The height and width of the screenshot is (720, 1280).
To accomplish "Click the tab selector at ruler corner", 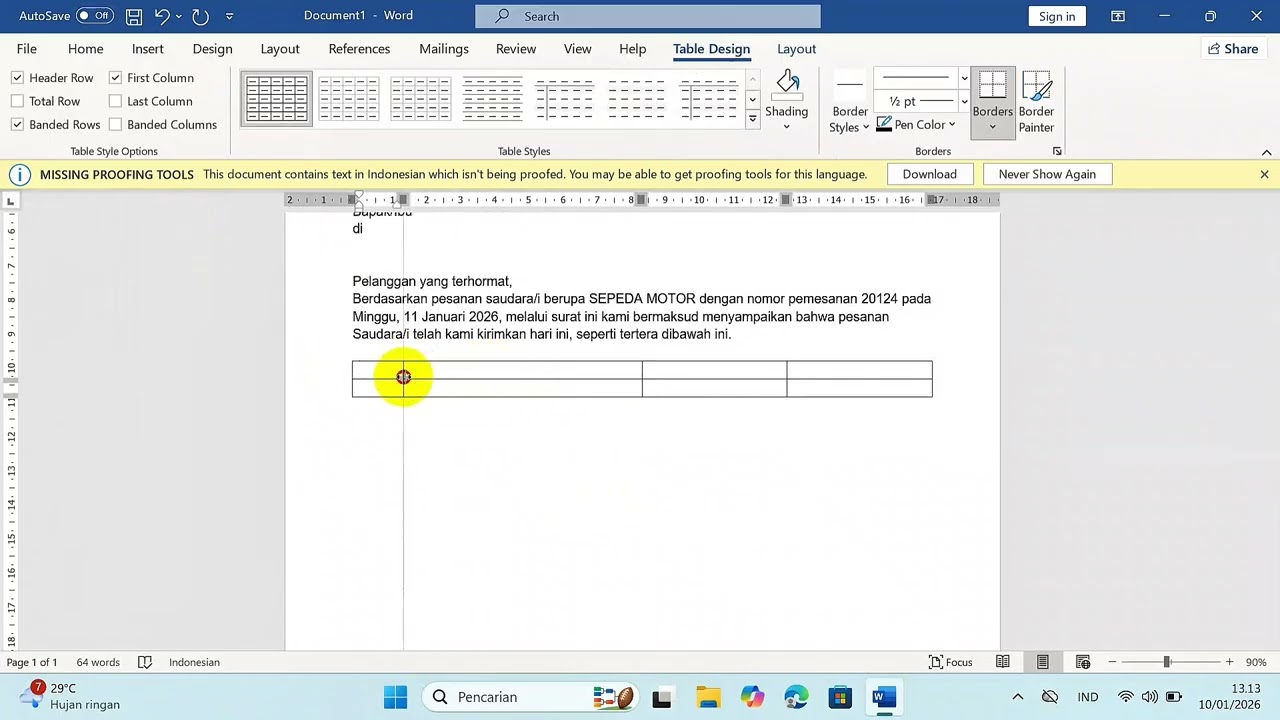I will 10,201.
